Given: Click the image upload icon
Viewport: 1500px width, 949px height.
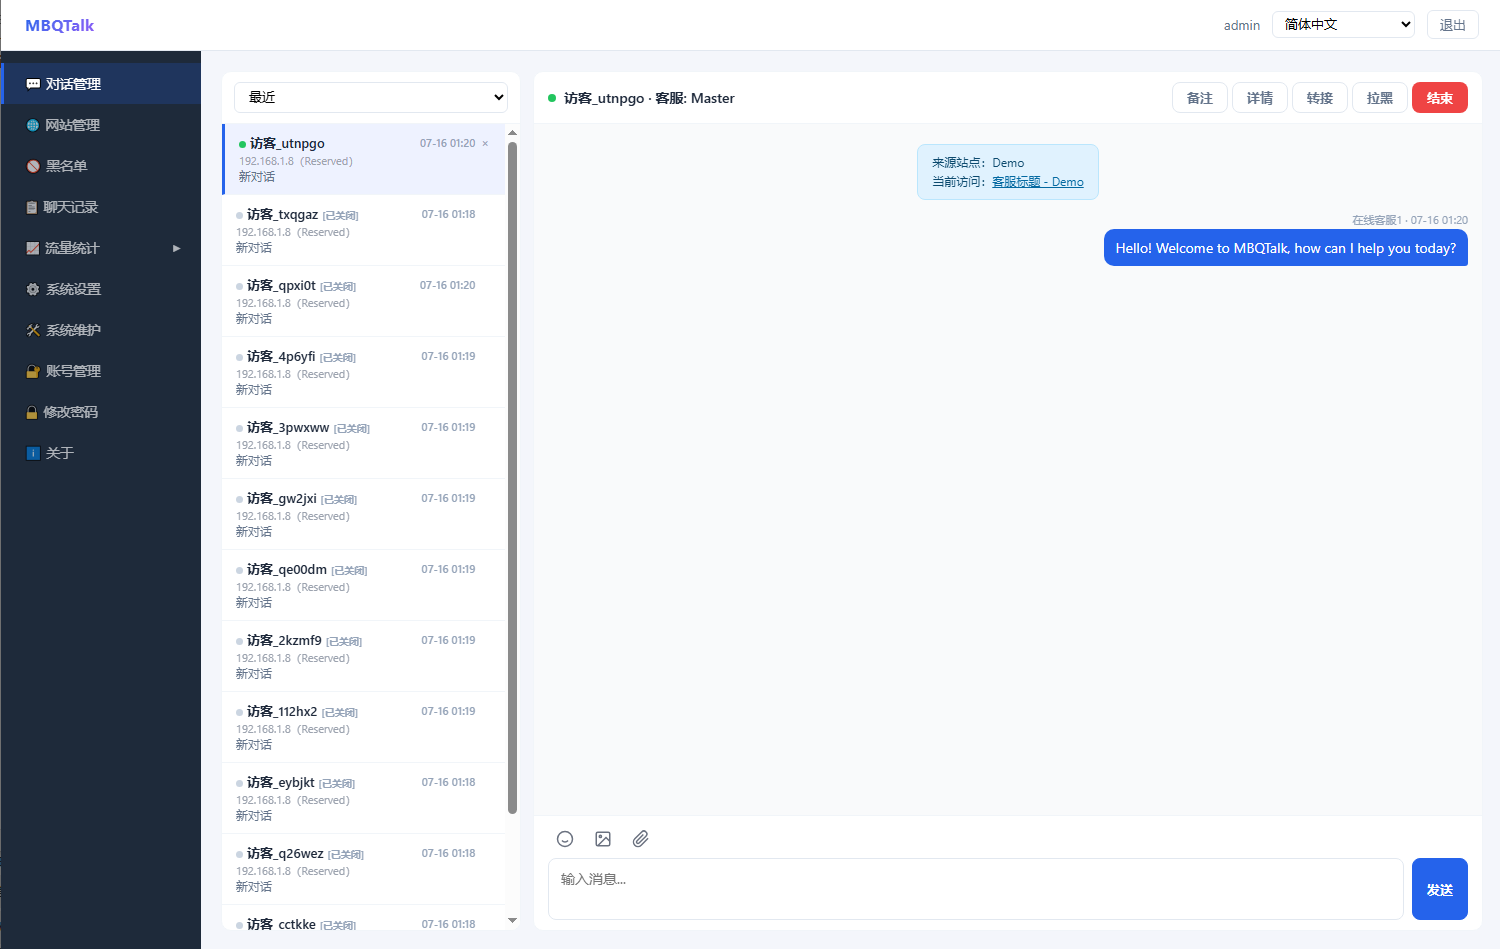Looking at the screenshot, I should pos(603,839).
